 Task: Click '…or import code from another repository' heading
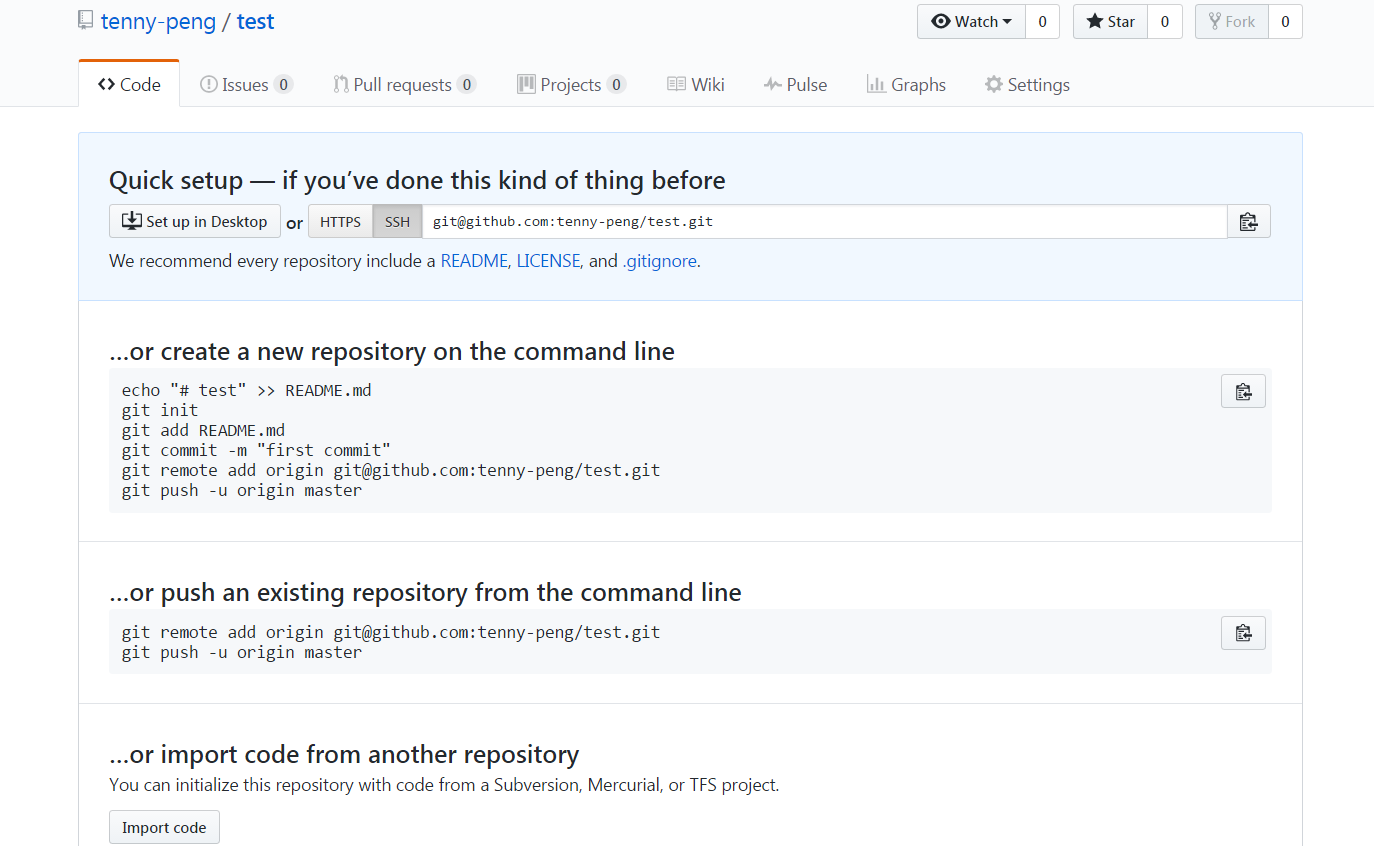tap(344, 753)
